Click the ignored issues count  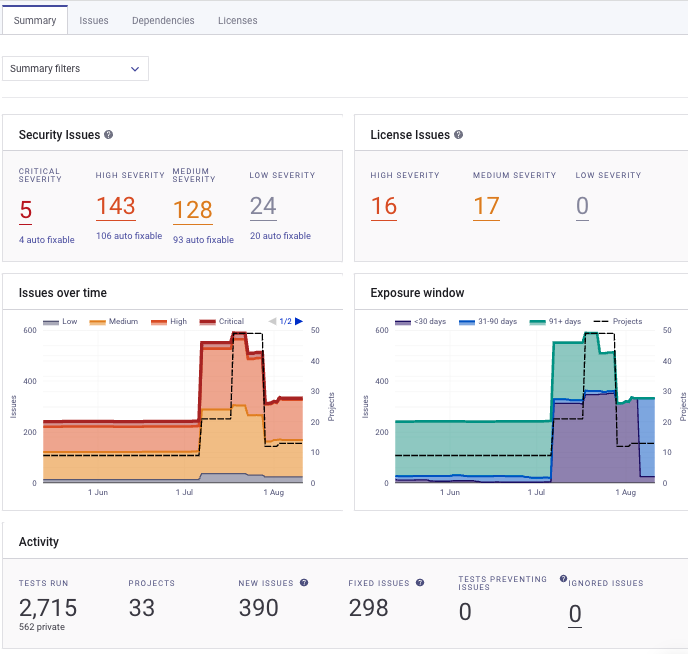[x=575, y=614]
